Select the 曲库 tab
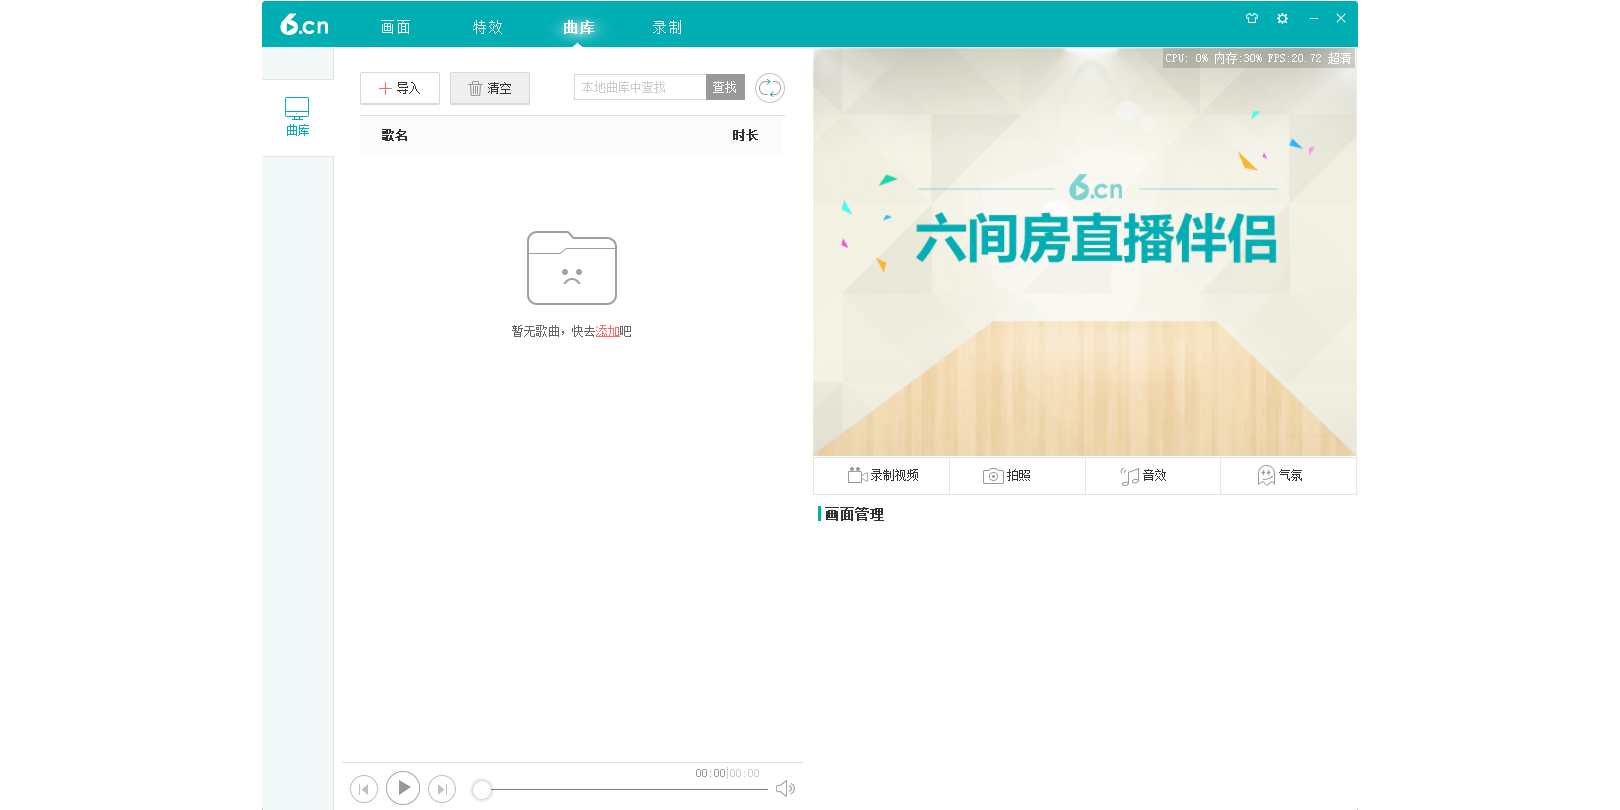The height and width of the screenshot is (810, 1620). [578, 27]
